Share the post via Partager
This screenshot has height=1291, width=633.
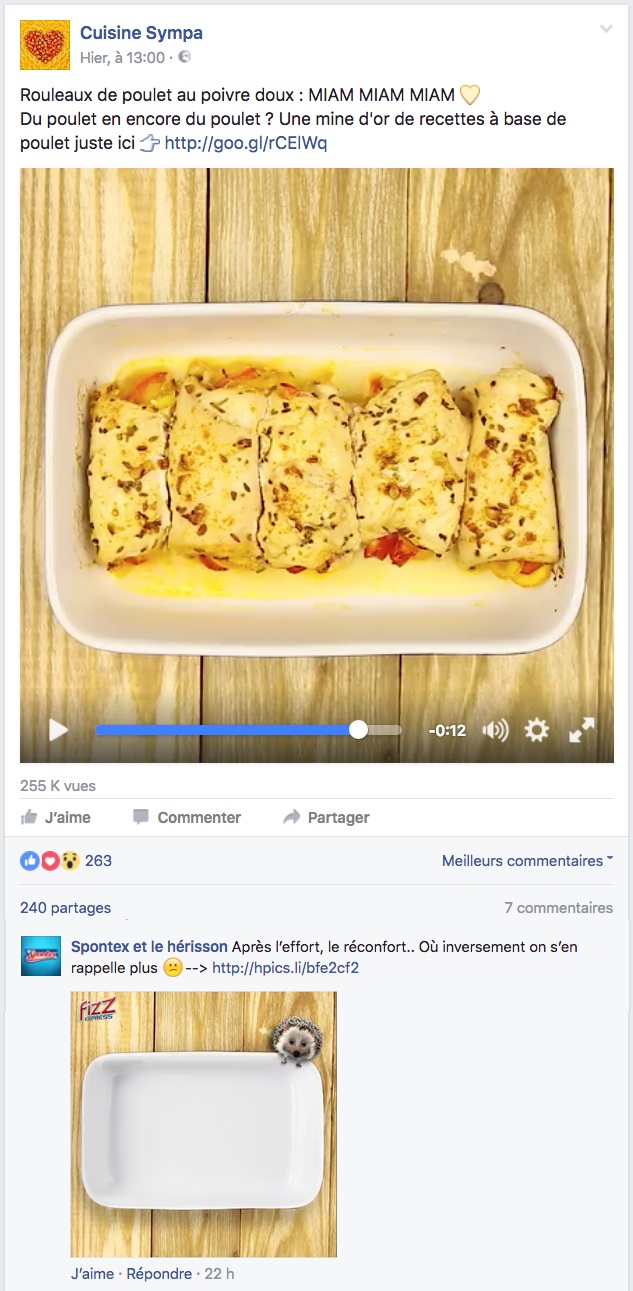pos(326,817)
